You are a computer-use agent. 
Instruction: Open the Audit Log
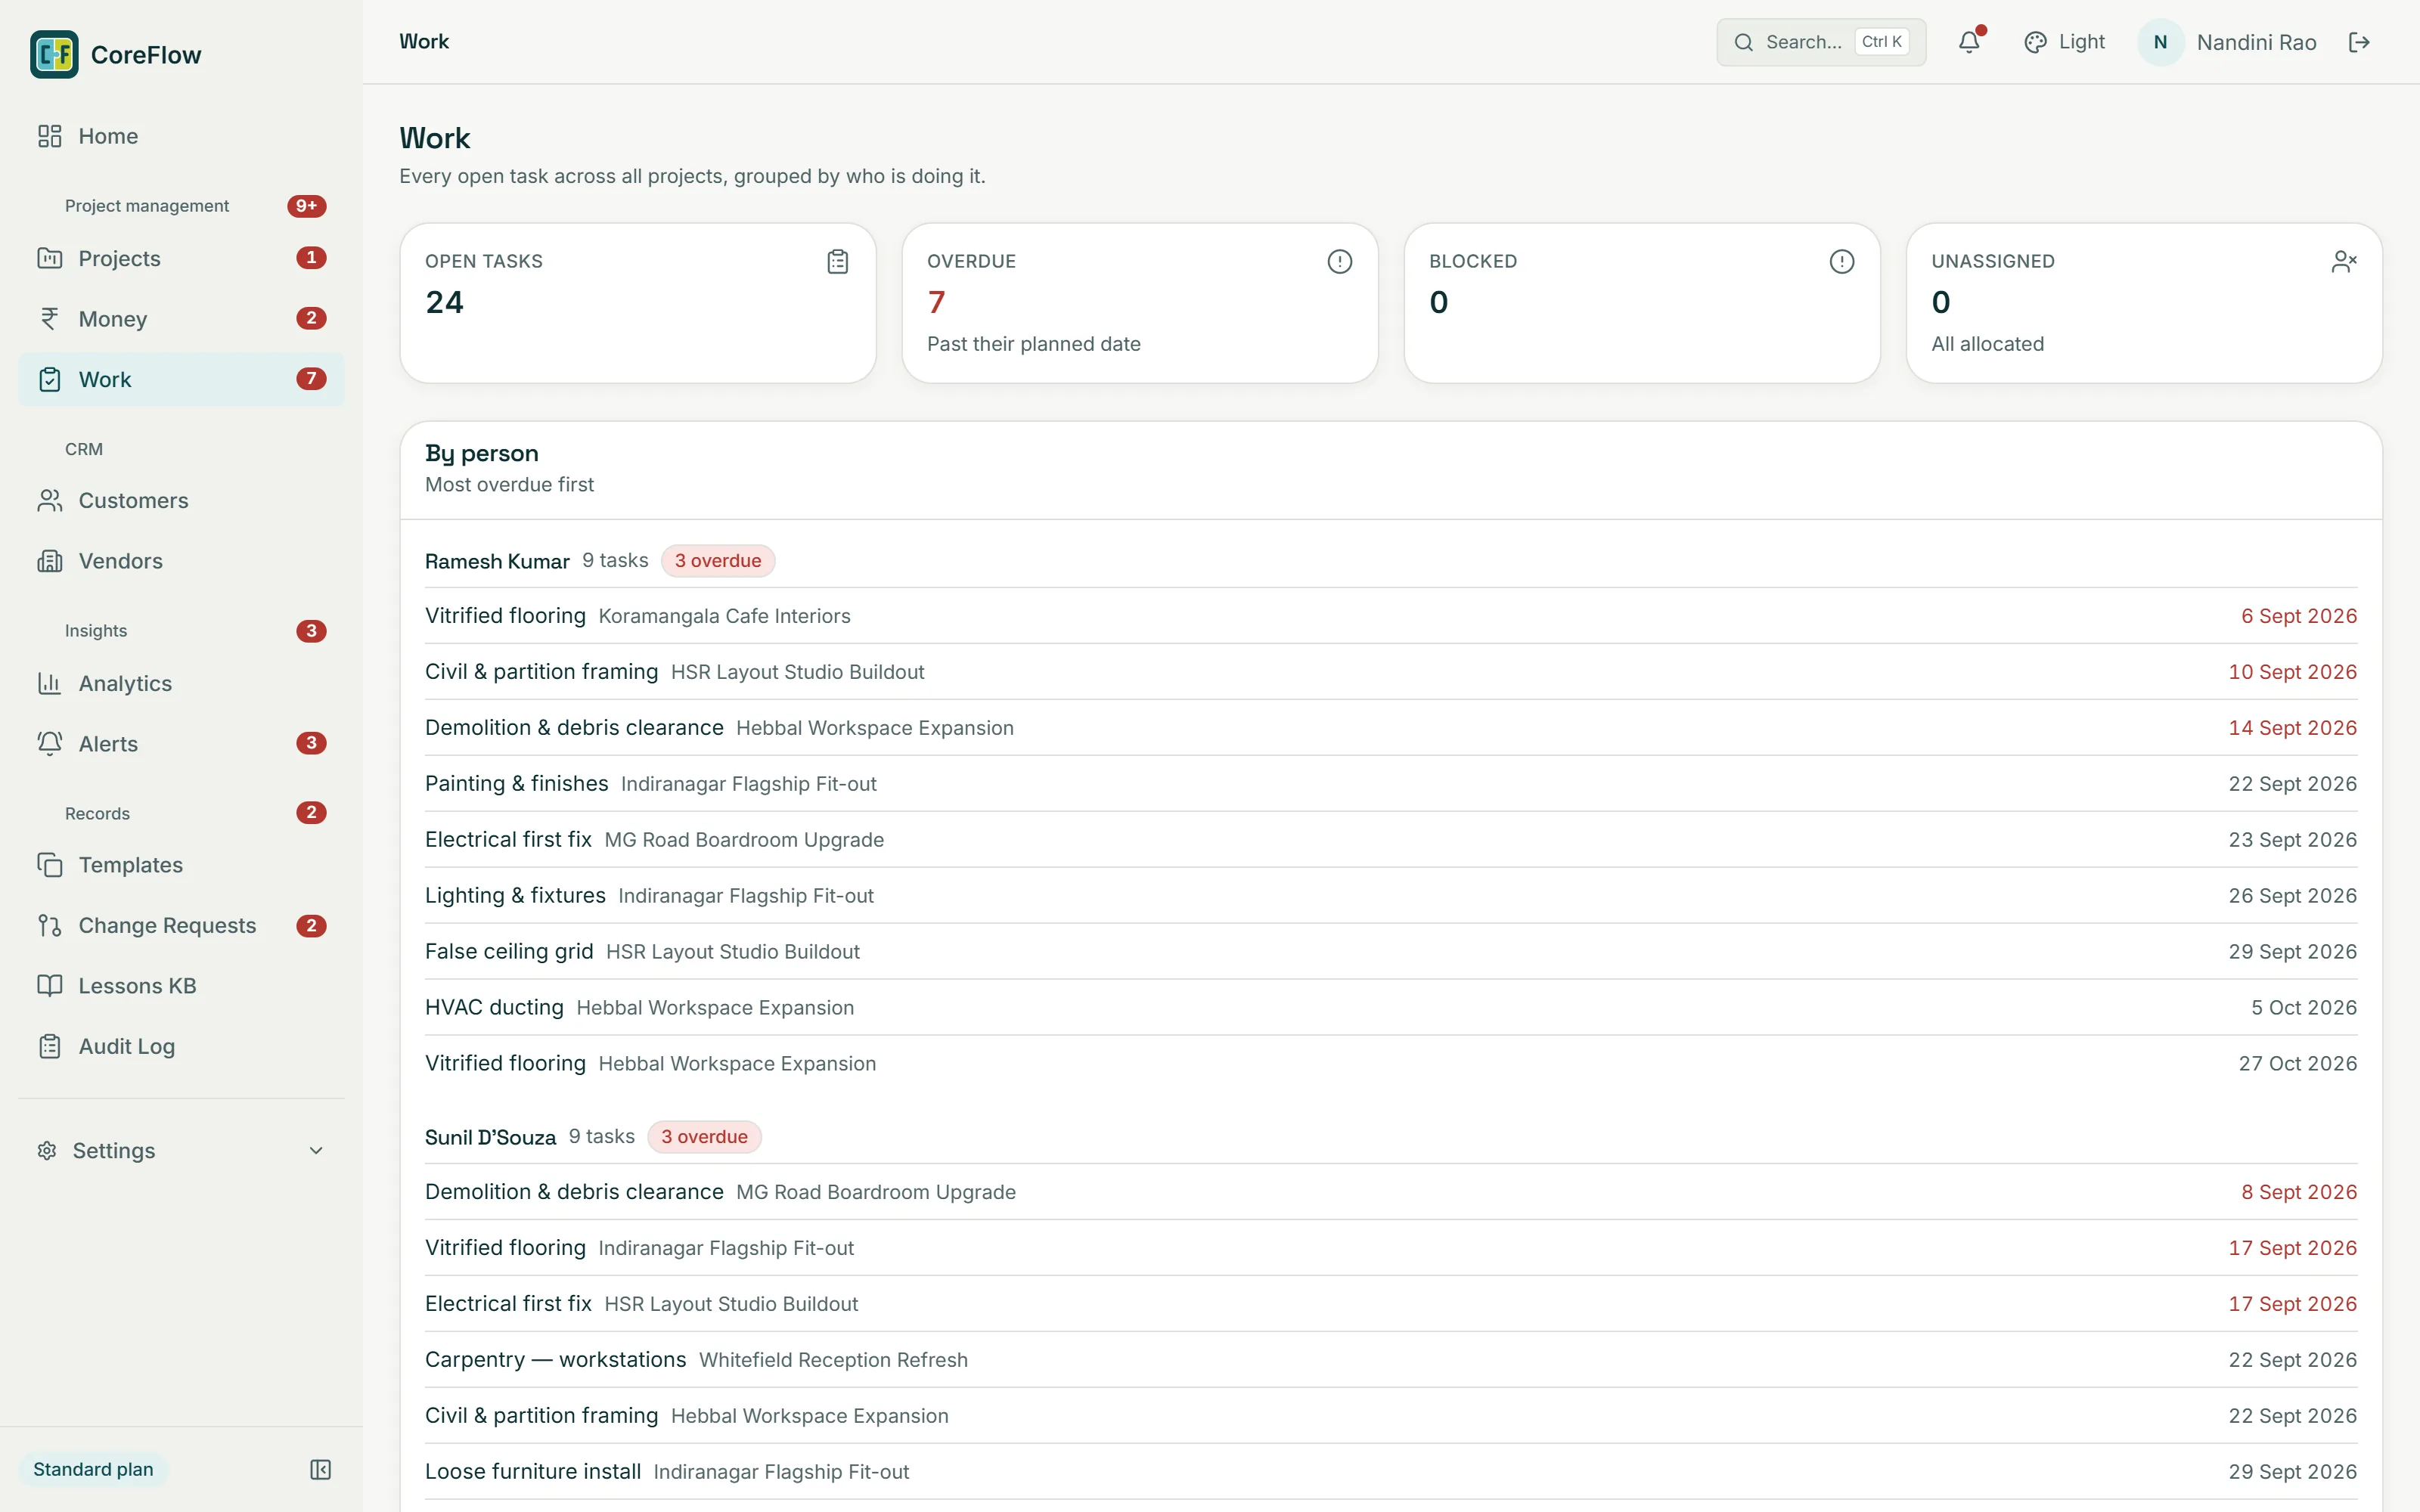pos(181,1046)
